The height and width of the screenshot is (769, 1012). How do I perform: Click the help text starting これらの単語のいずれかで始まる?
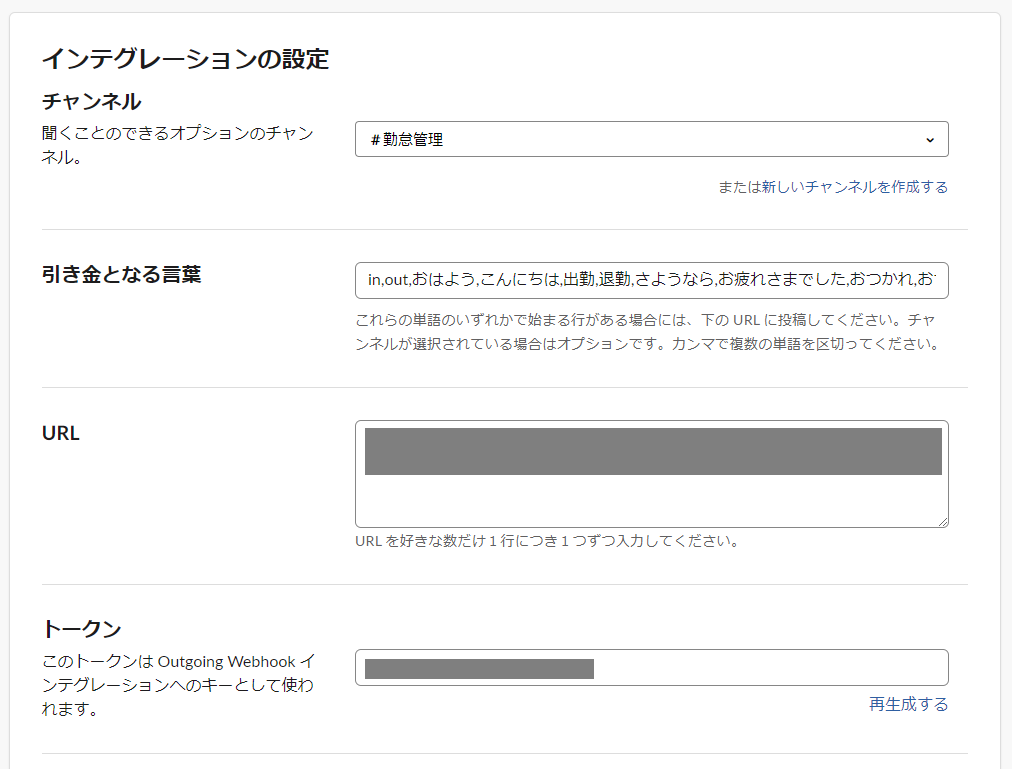click(647, 332)
